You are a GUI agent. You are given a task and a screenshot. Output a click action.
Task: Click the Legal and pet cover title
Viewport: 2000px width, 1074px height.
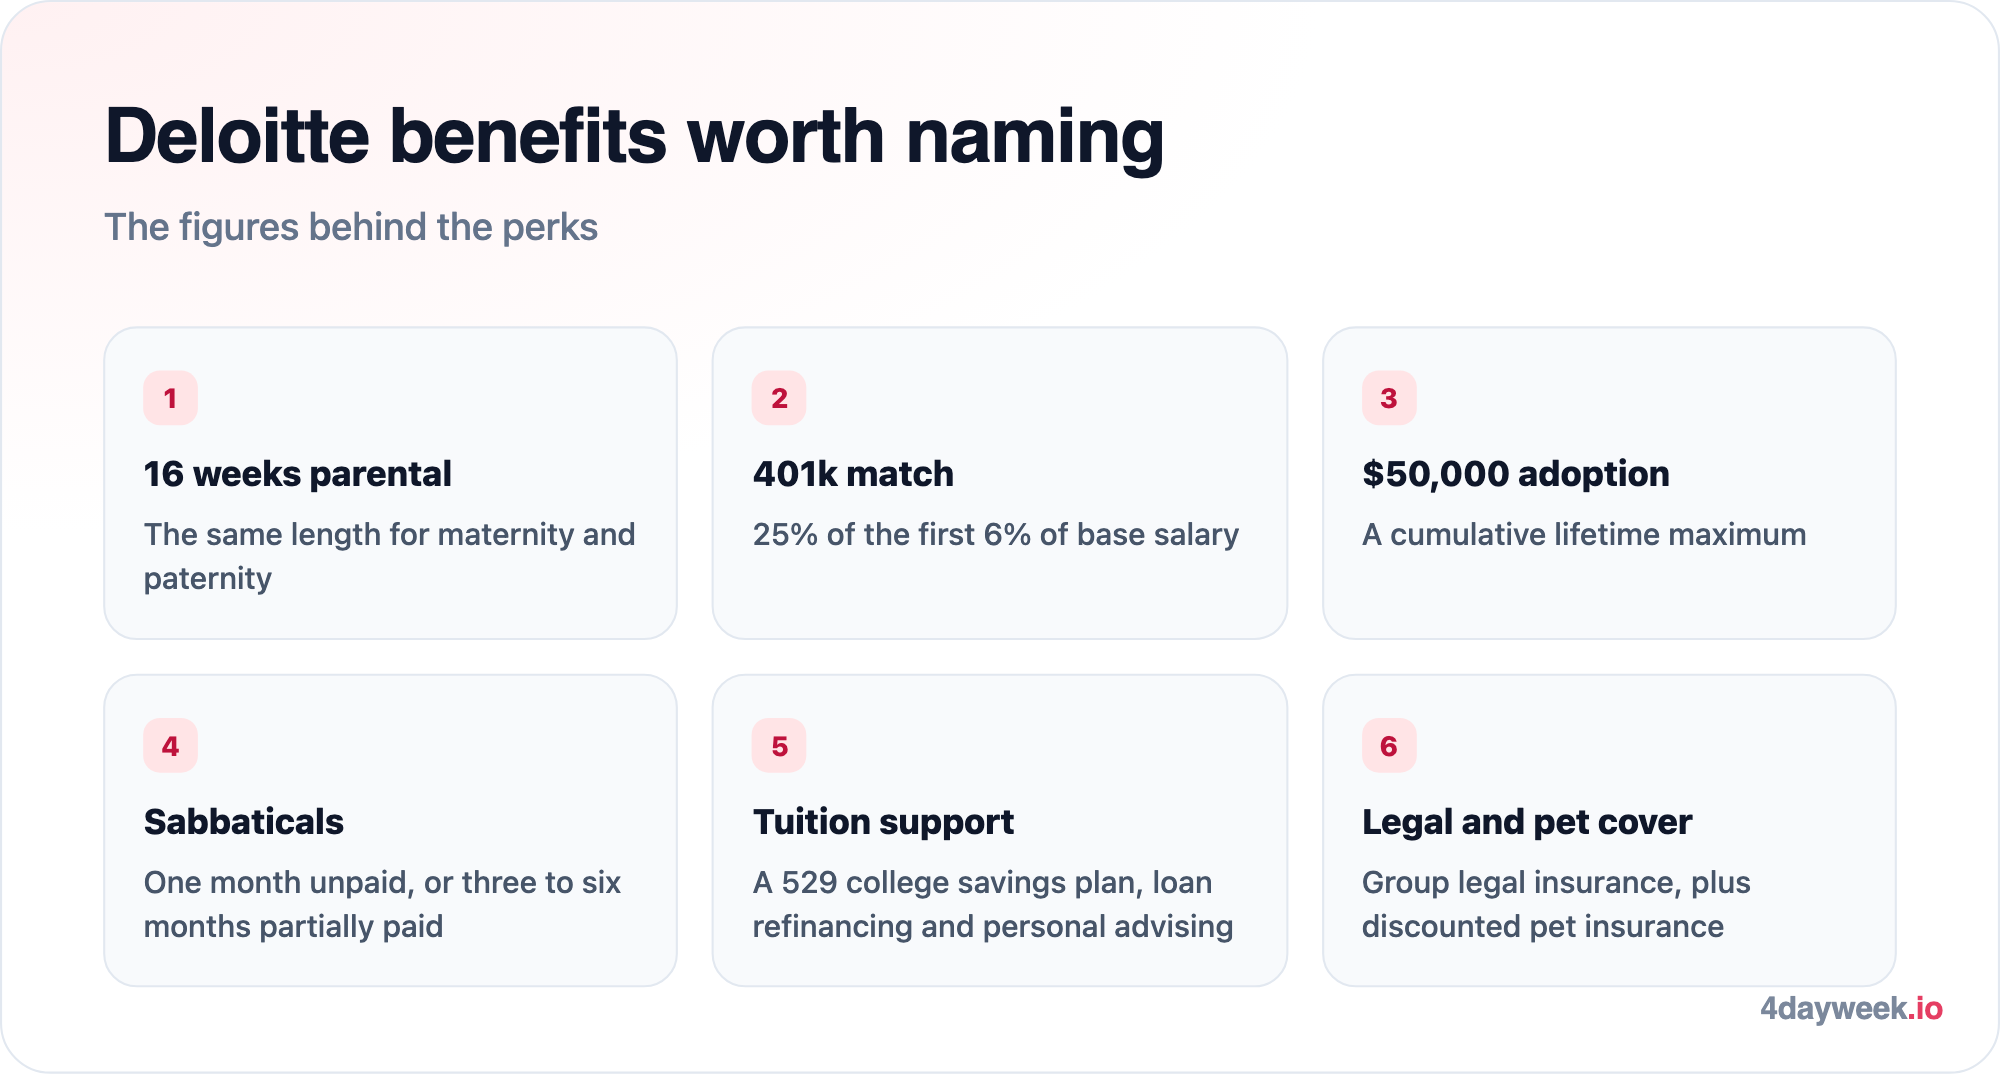click(x=1526, y=822)
